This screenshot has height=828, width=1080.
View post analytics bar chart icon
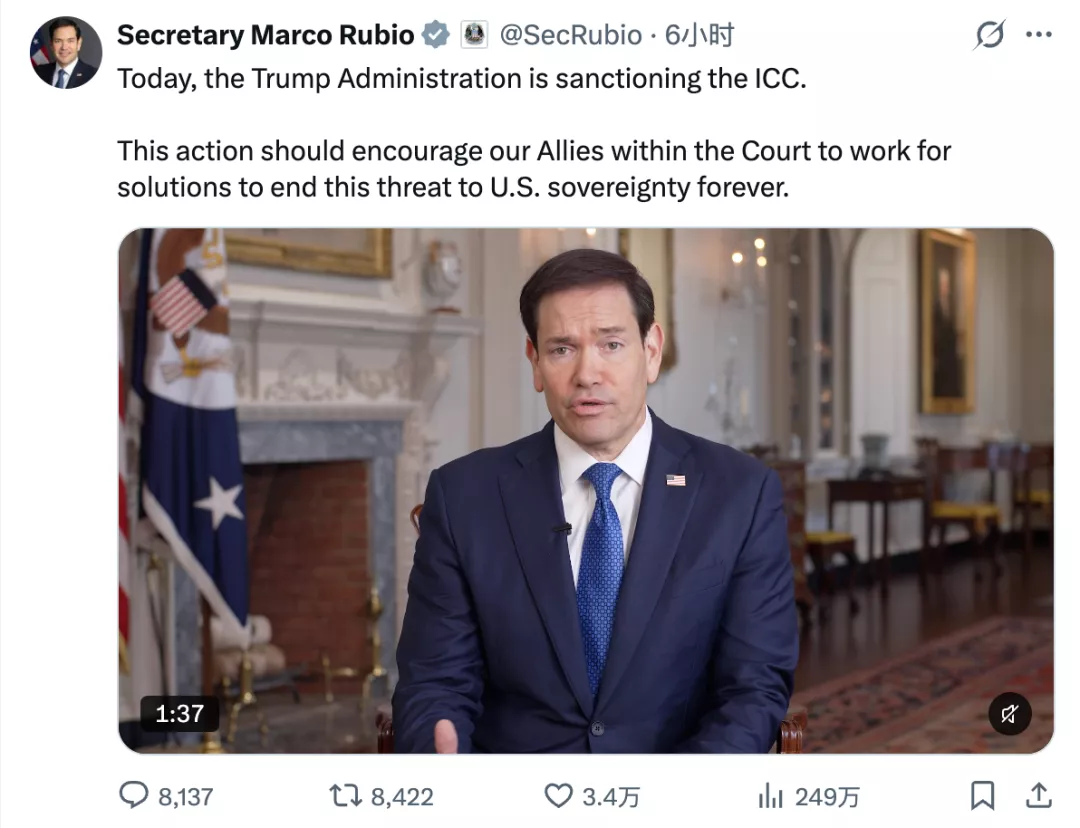coord(771,796)
